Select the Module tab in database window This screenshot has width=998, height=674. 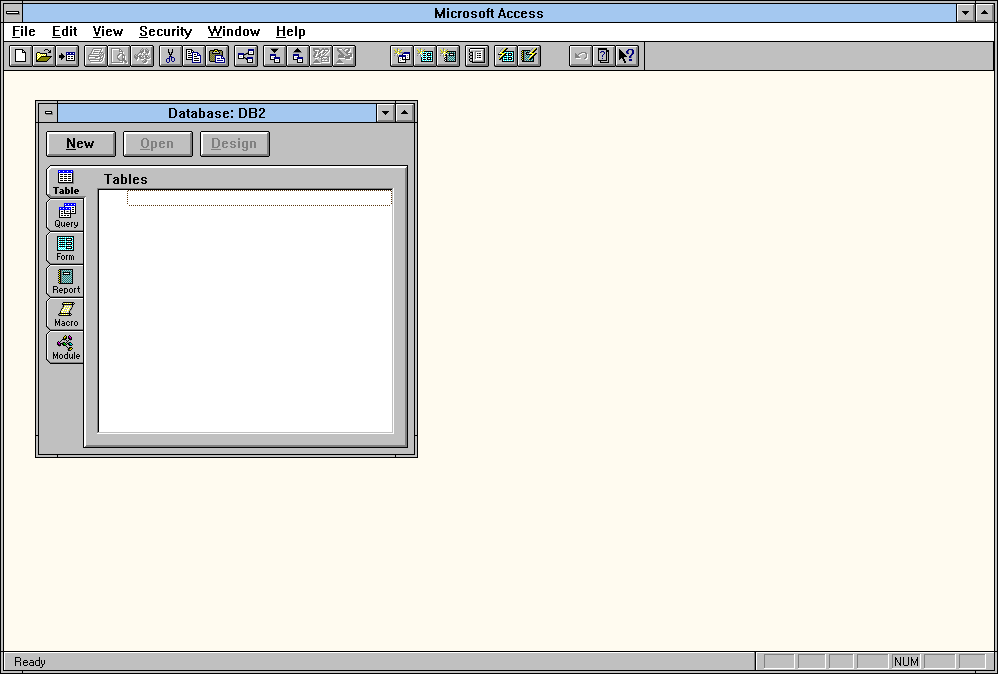[66, 347]
